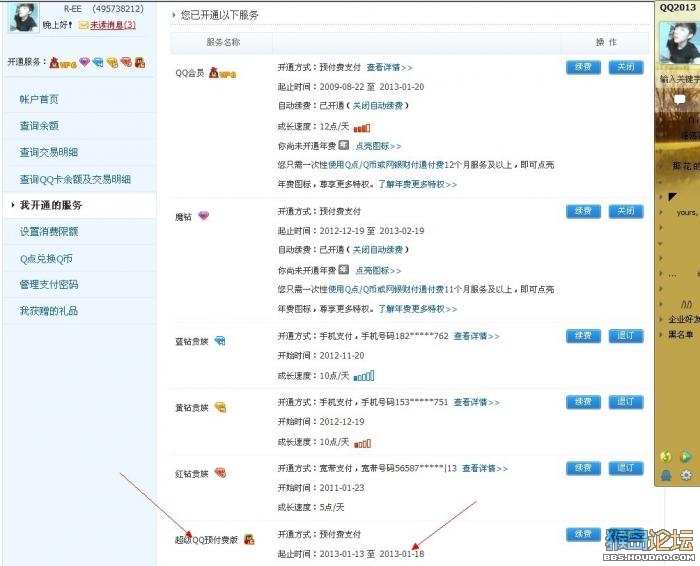Click the QQ2013 panel avatar

point(679,42)
